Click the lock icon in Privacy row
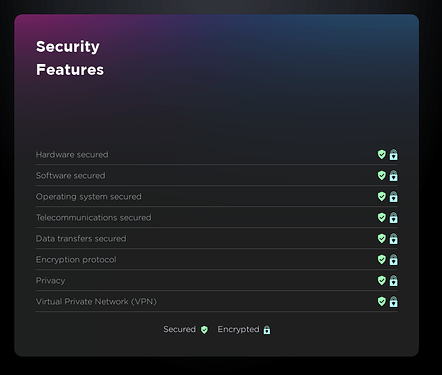The height and width of the screenshot is (375, 442). click(x=394, y=281)
